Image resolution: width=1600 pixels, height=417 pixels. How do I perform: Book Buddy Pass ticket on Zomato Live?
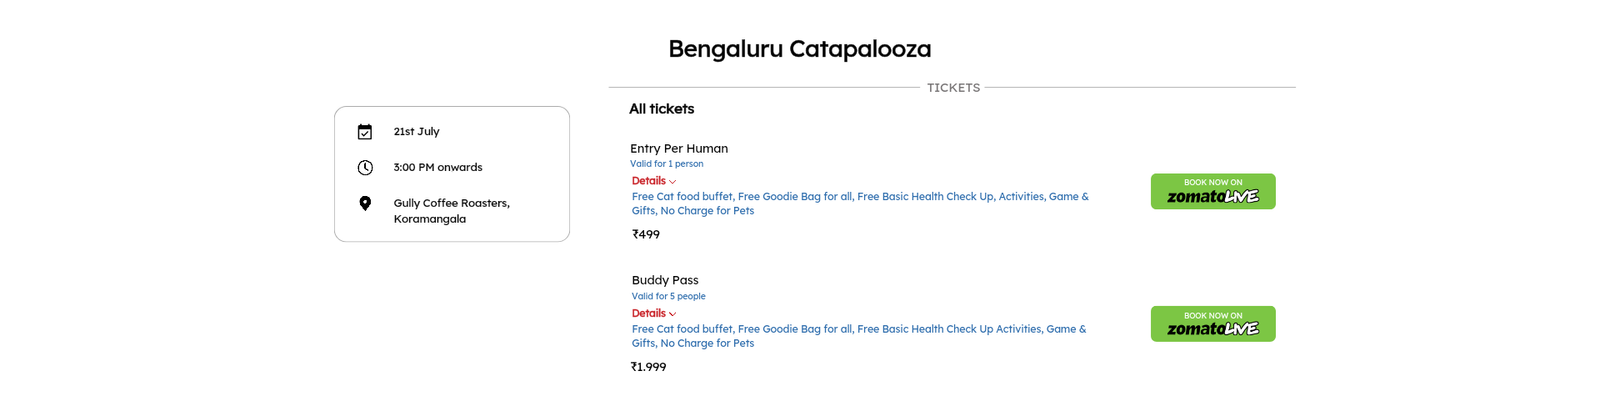point(1213,324)
